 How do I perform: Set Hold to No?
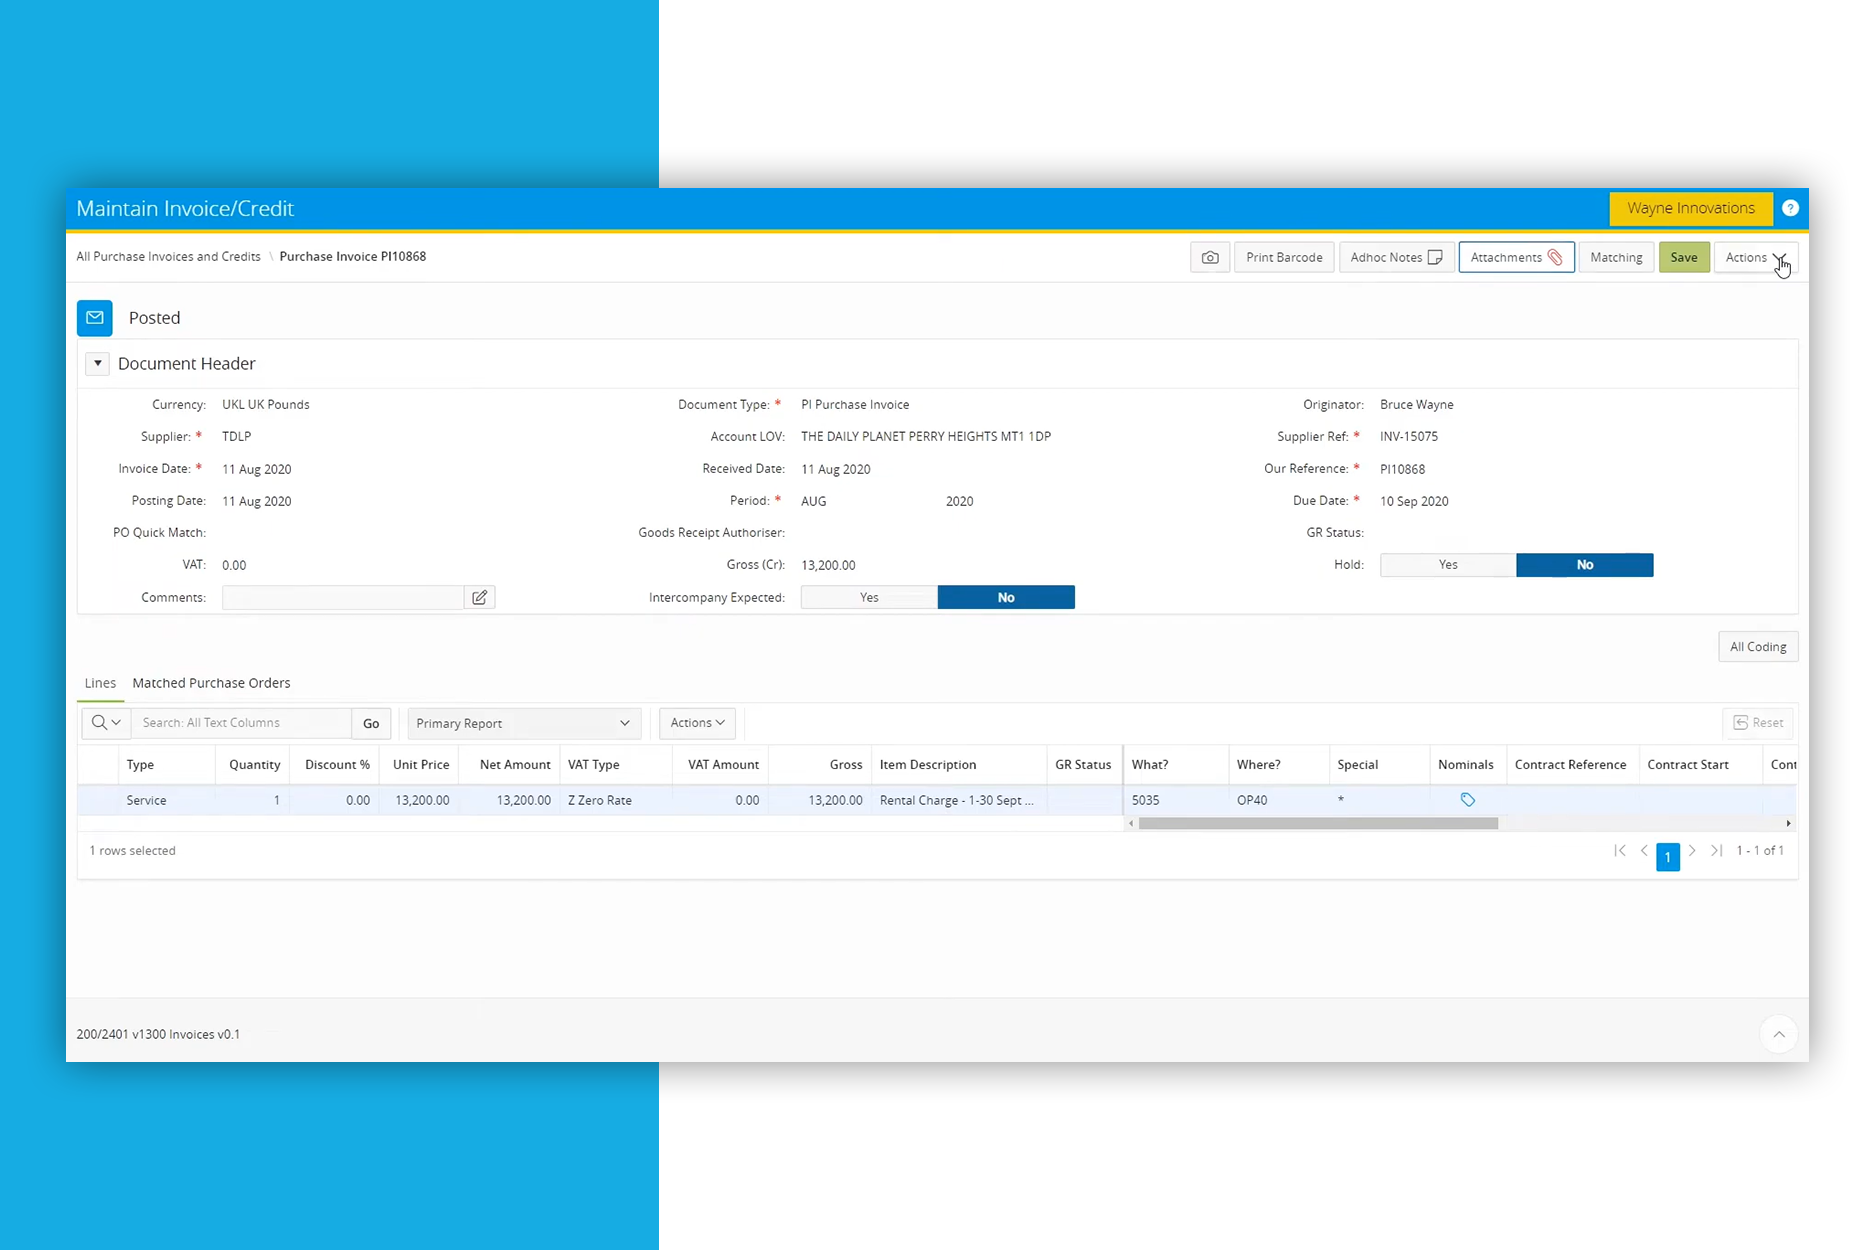click(1584, 565)
